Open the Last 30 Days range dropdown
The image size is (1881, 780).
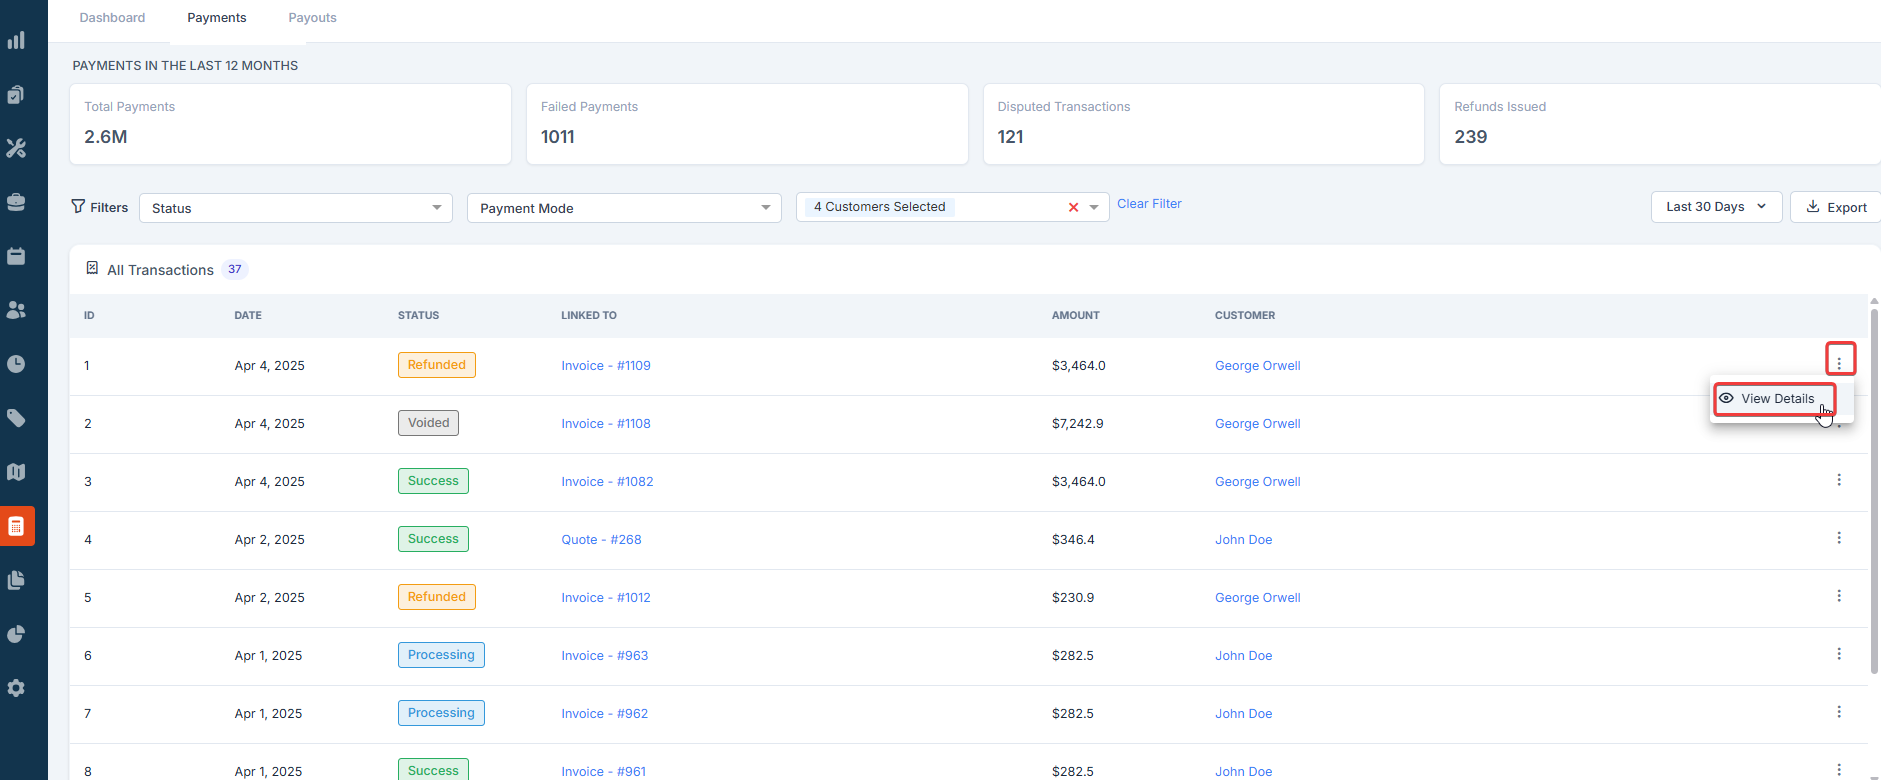pyautogui.click(x=1716, y=207)
